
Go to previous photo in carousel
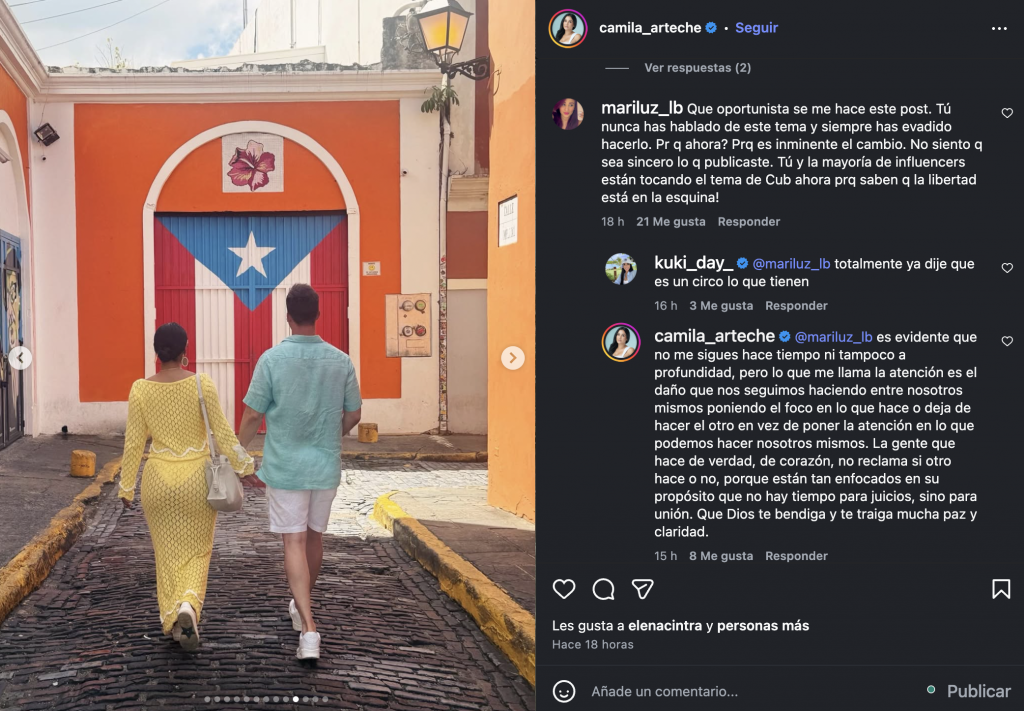20,358
